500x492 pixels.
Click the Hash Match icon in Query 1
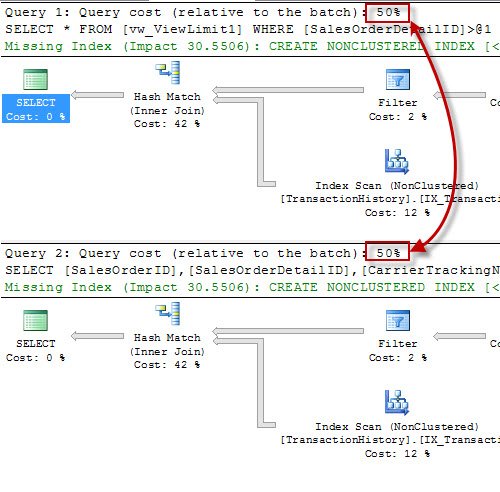[168, 72]
